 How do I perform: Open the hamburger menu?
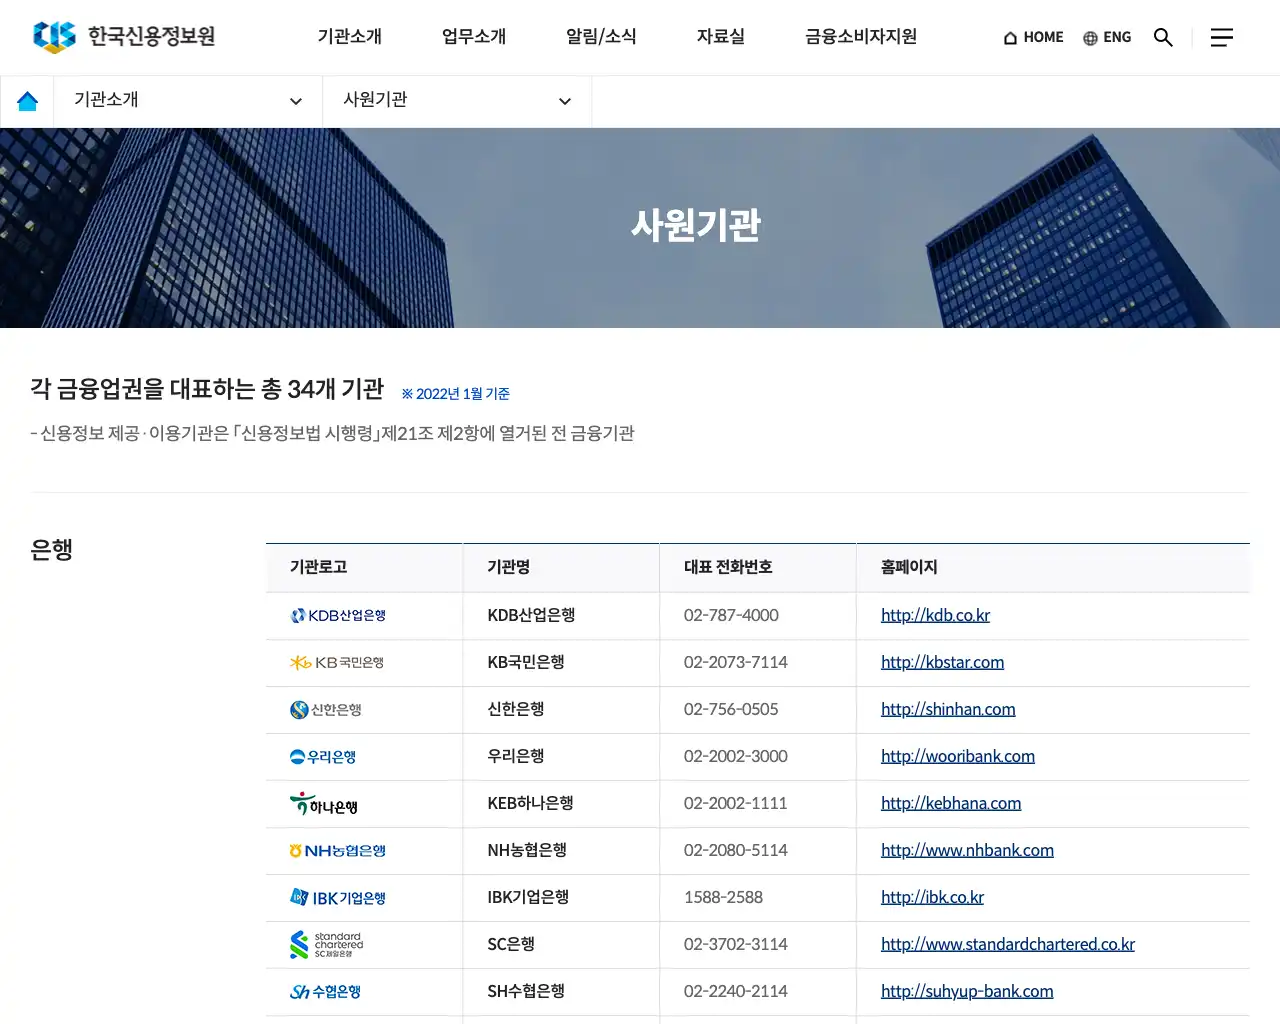[x=1221, y=37]
